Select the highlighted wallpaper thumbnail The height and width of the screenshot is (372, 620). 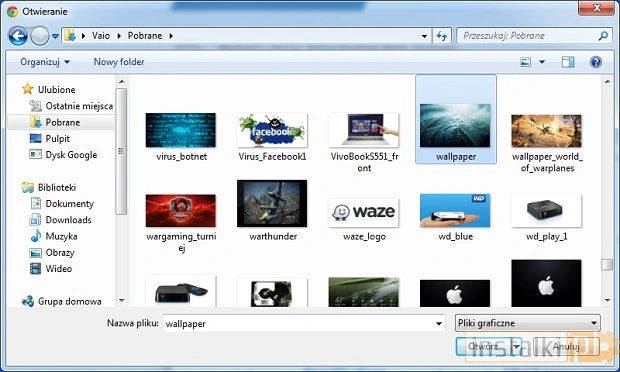(x=455, y=125)
